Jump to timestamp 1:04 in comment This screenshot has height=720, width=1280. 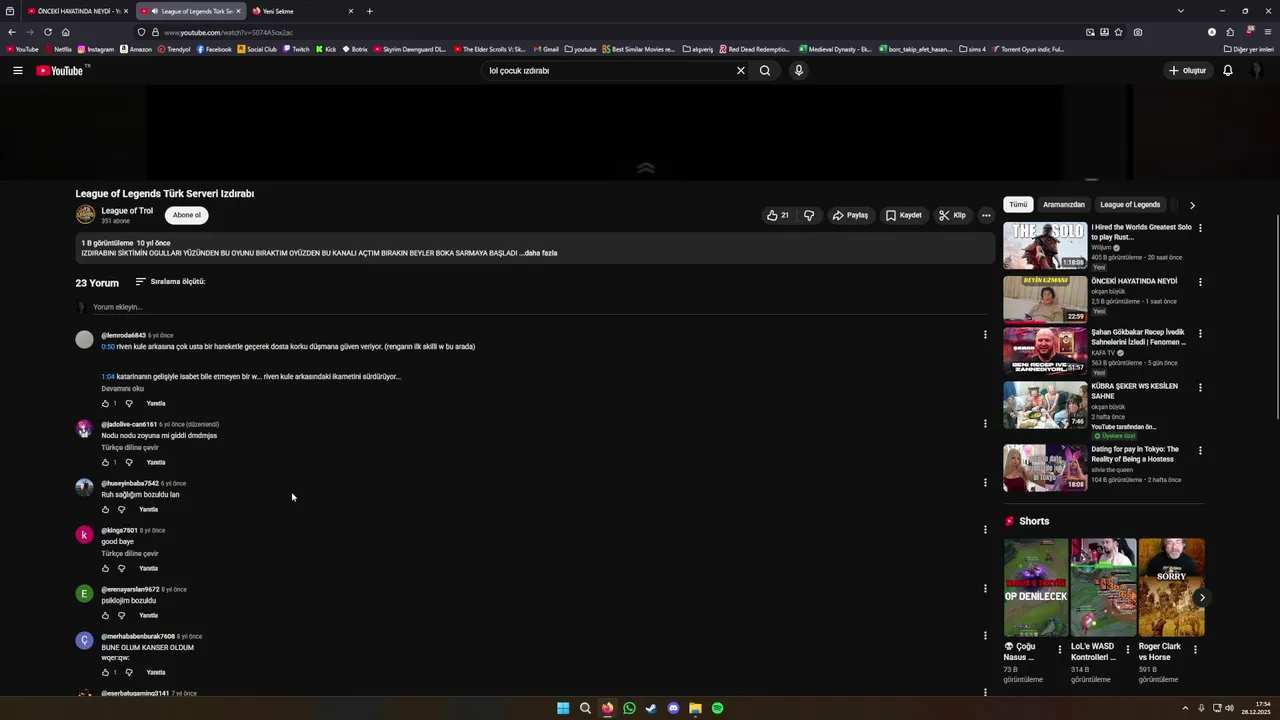108,377
